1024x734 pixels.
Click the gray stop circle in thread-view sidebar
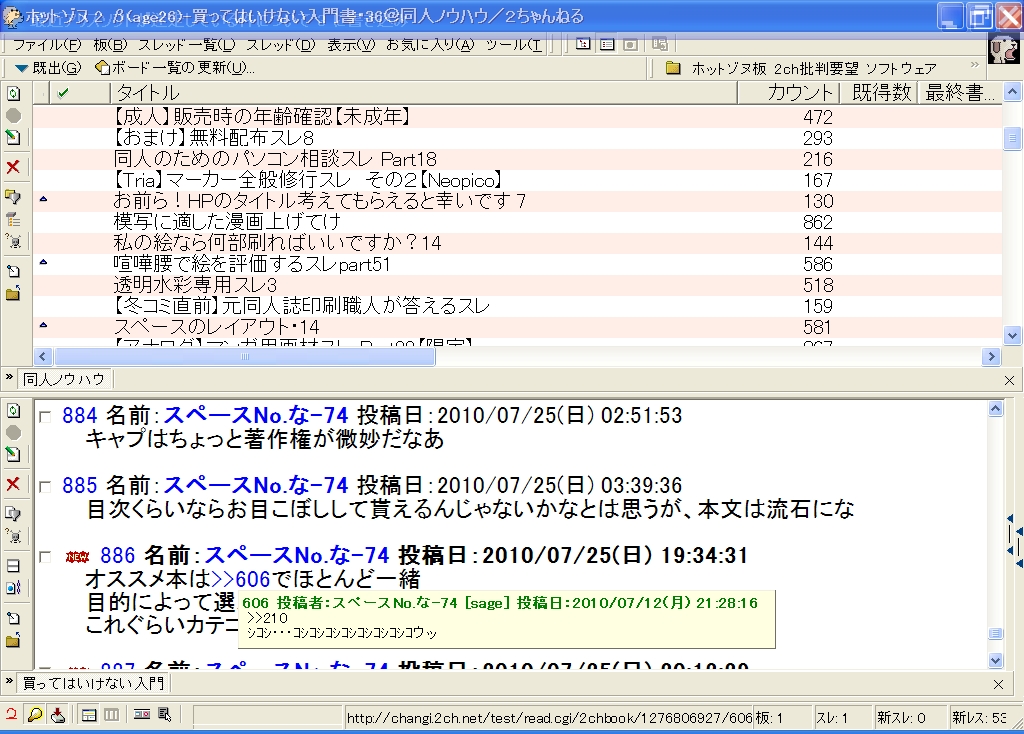pyautogui.click(x=13, y=432)
